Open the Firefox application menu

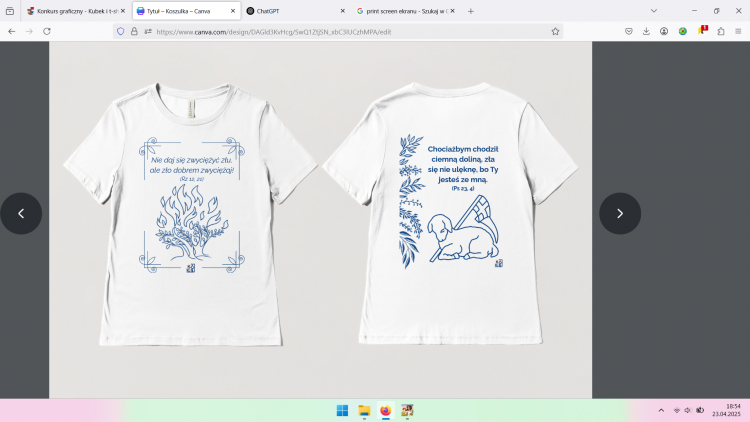(739, 31)
